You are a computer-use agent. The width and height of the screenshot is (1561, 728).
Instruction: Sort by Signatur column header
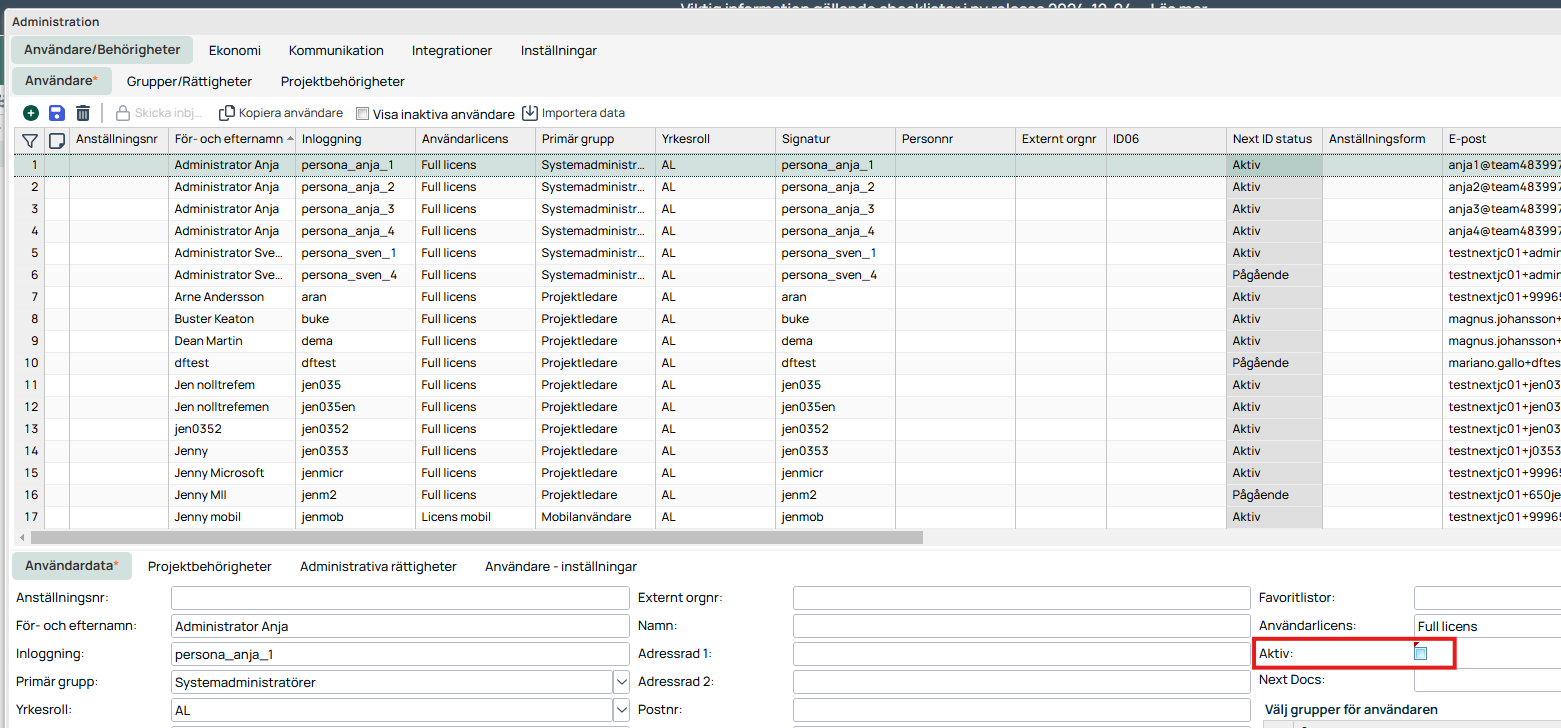click(835, 139)
